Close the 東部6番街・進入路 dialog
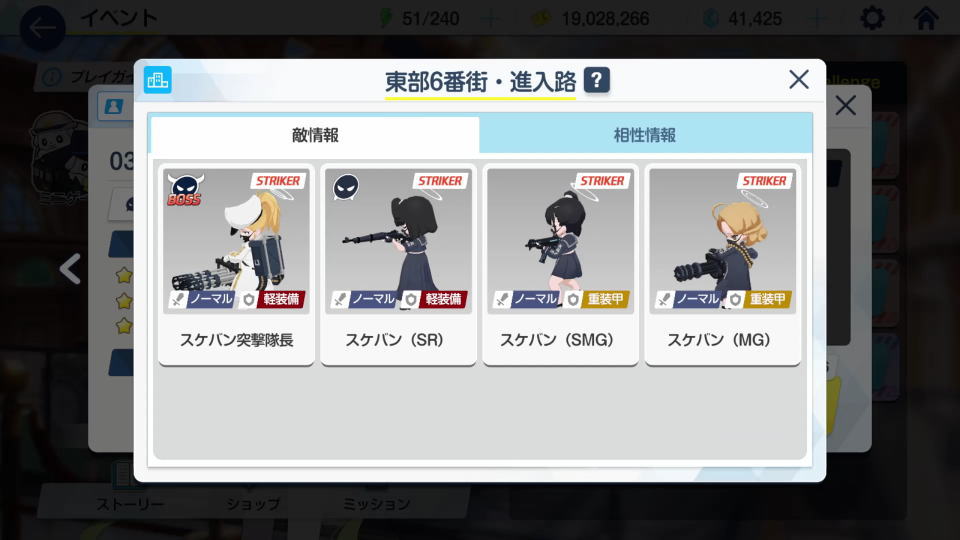Image resolution: width=960 pixels, height=540 pixels. [x=798, y=80]
